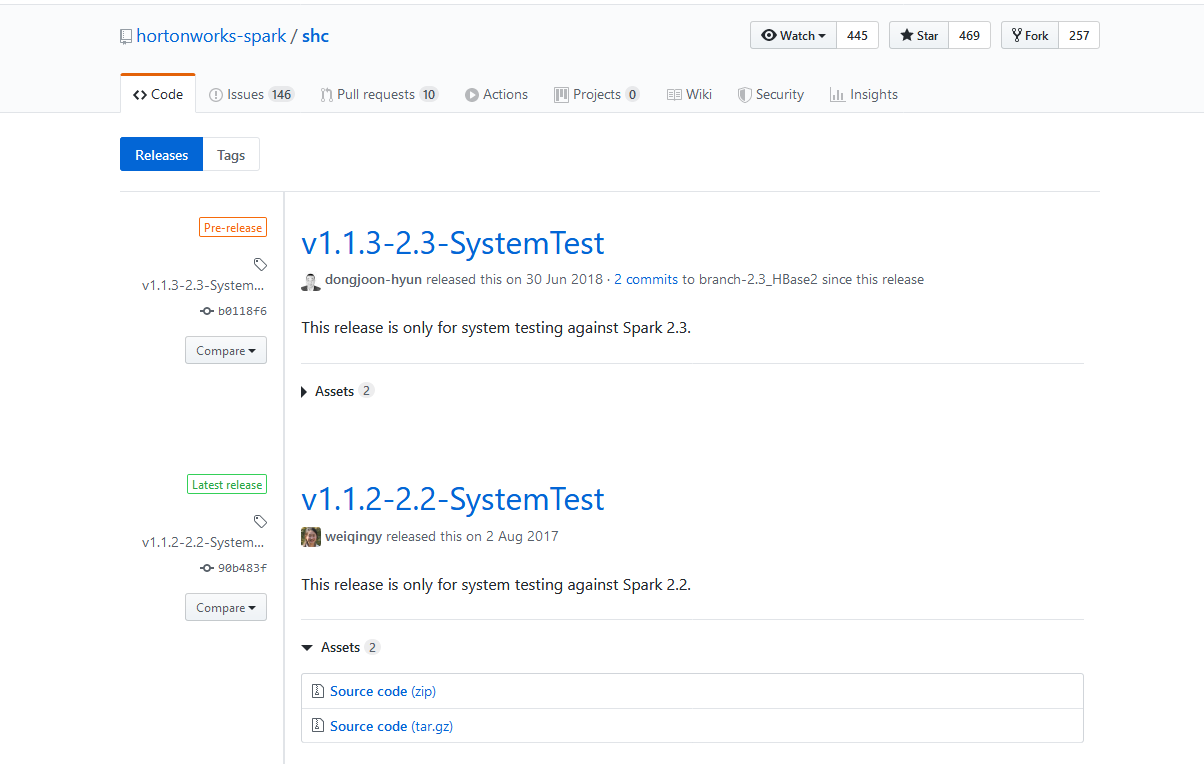Switch to the Issues tab
1204x764 pixels.
pos(251,94)
